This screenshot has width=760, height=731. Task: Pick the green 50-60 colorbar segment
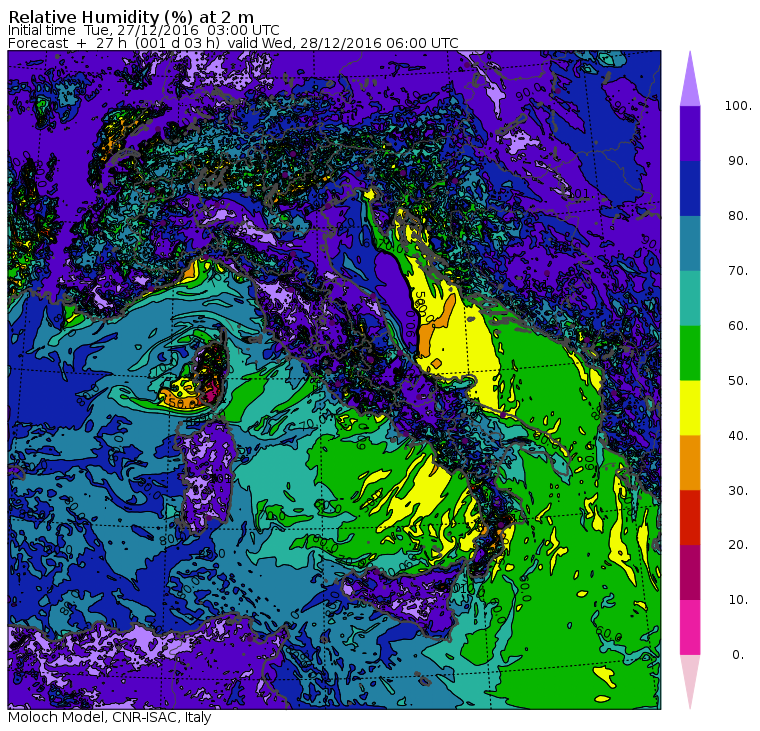coord(690,353)
